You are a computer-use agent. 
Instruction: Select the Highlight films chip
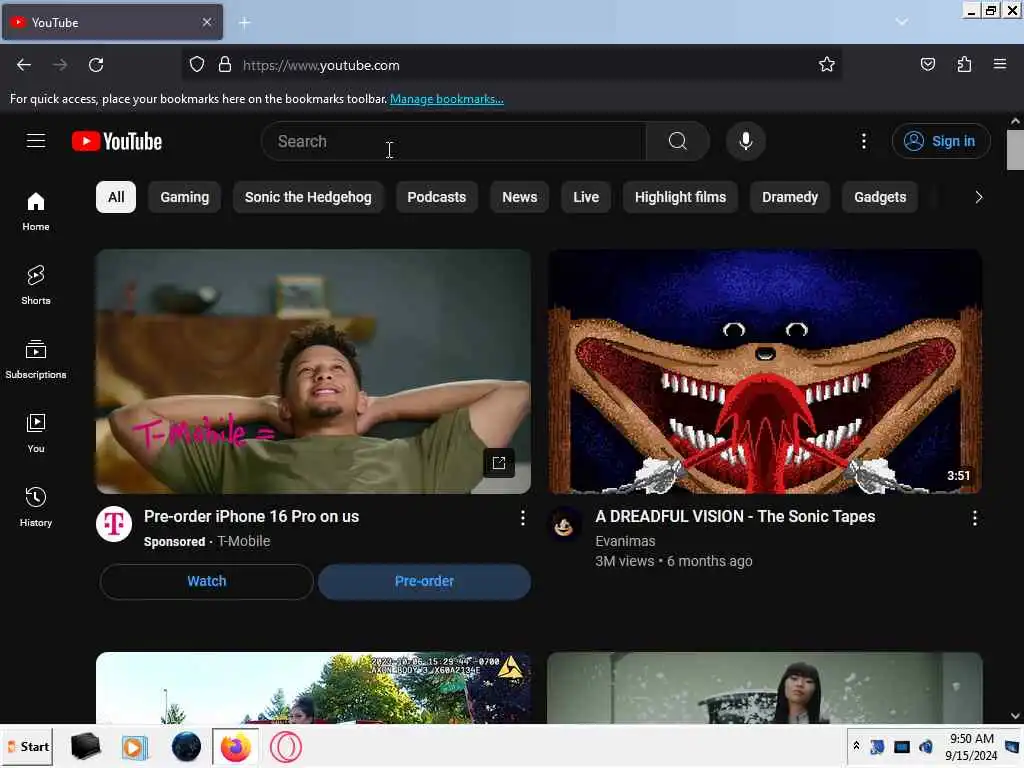click(x=680, y=197)
